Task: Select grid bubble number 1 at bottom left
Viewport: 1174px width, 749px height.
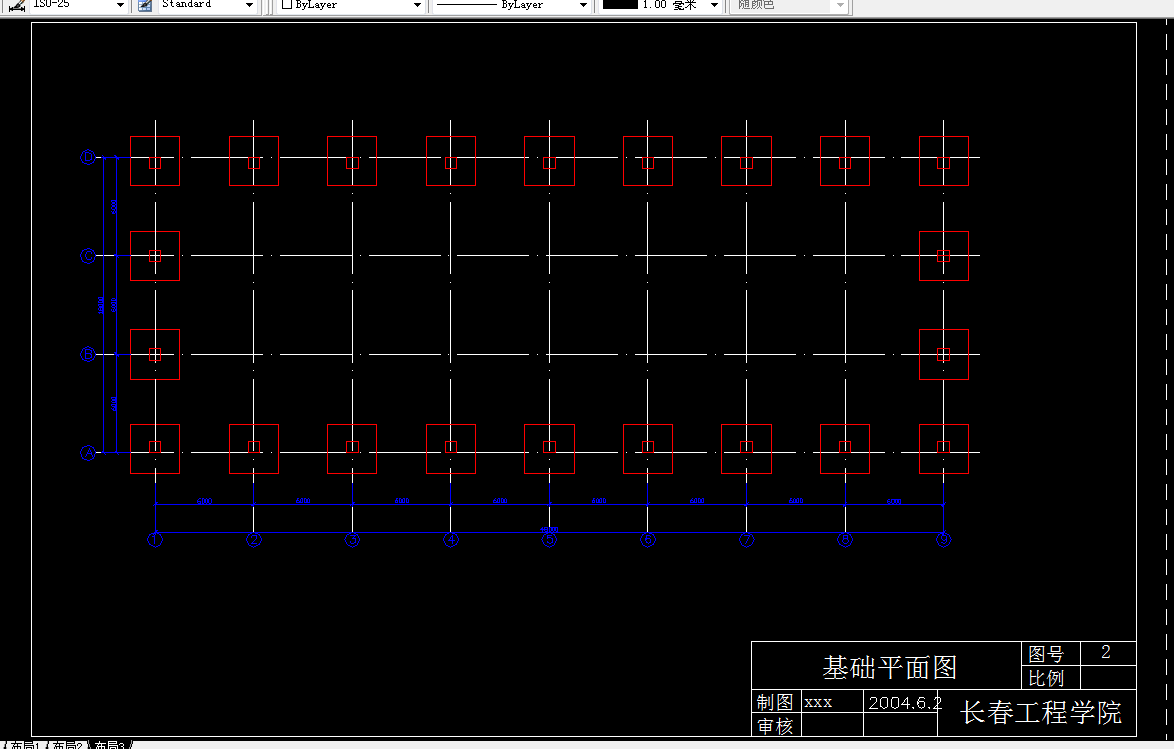Action: coord(153,539)
